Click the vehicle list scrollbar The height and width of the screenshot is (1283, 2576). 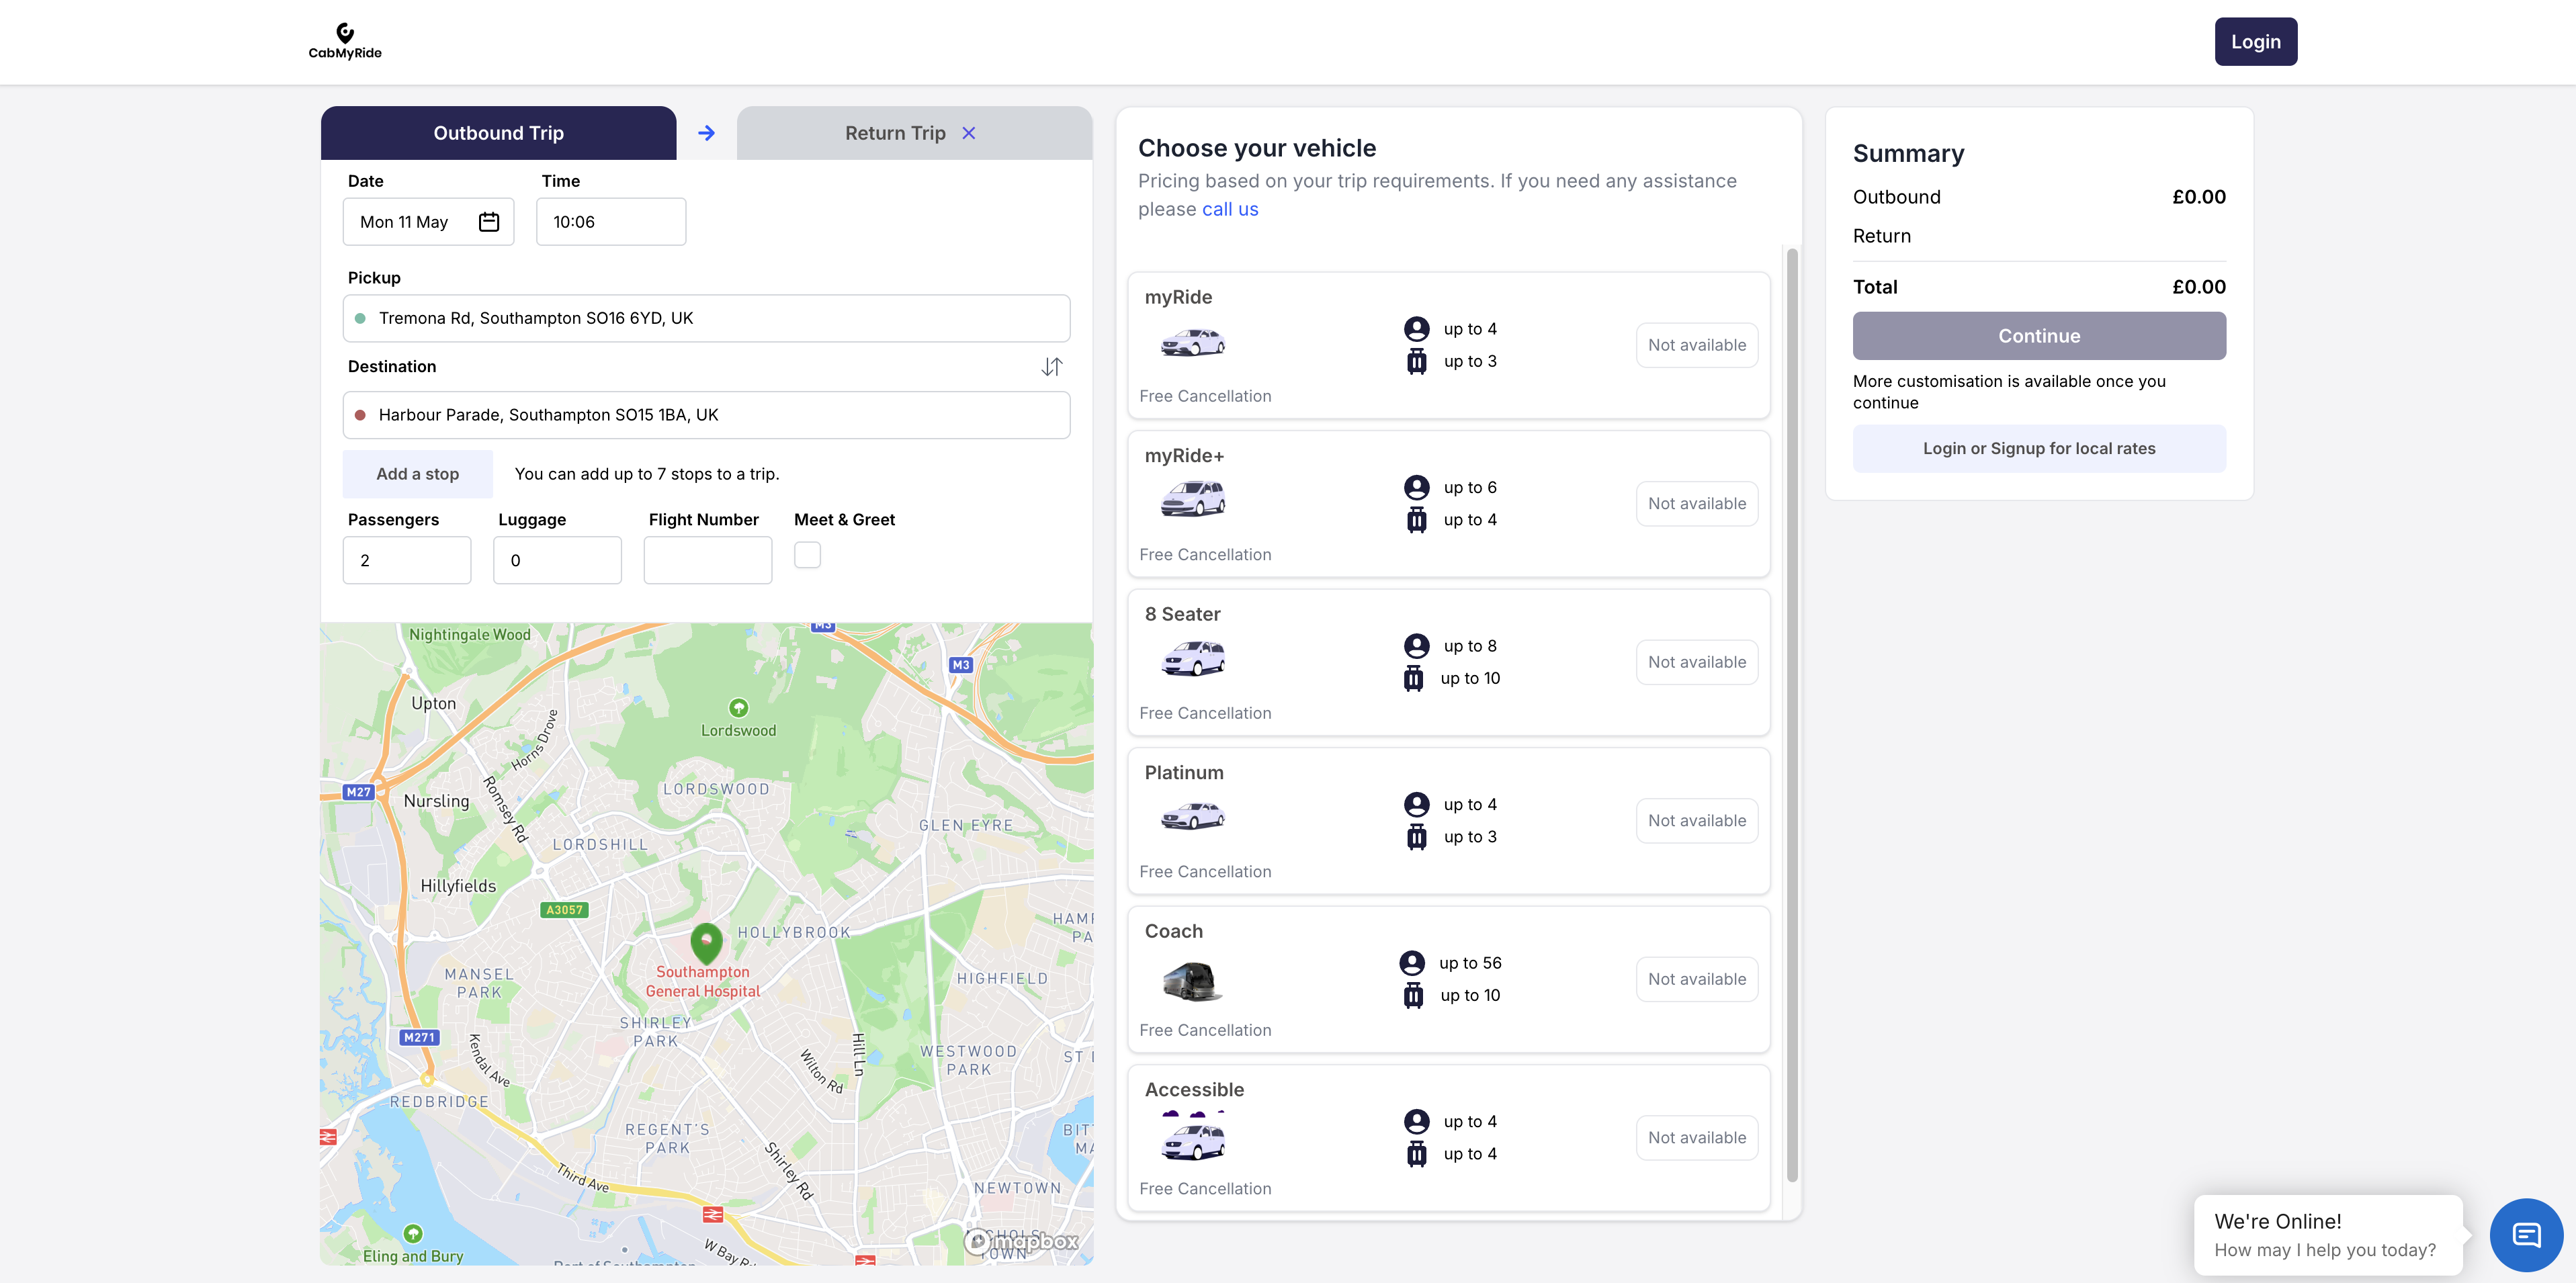1792,716
